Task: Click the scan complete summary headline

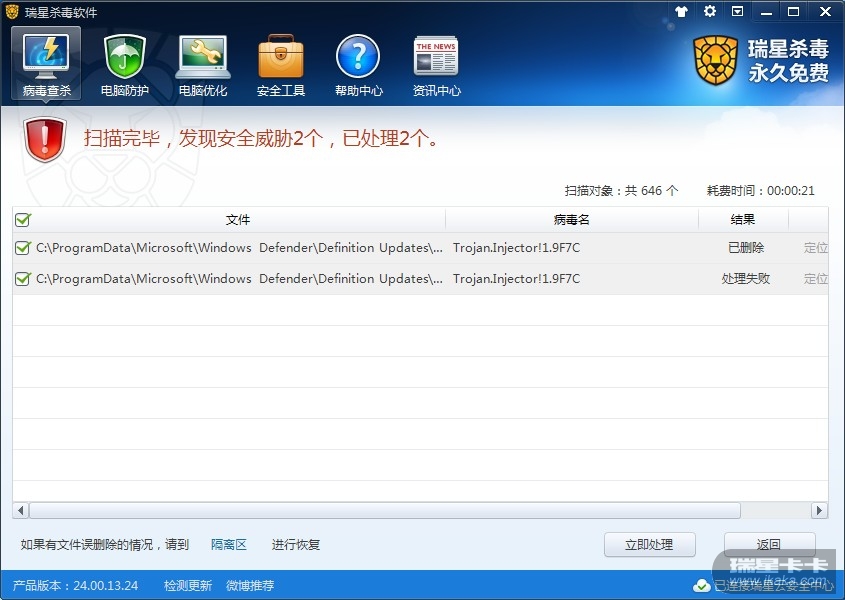Action: (261, 139)
